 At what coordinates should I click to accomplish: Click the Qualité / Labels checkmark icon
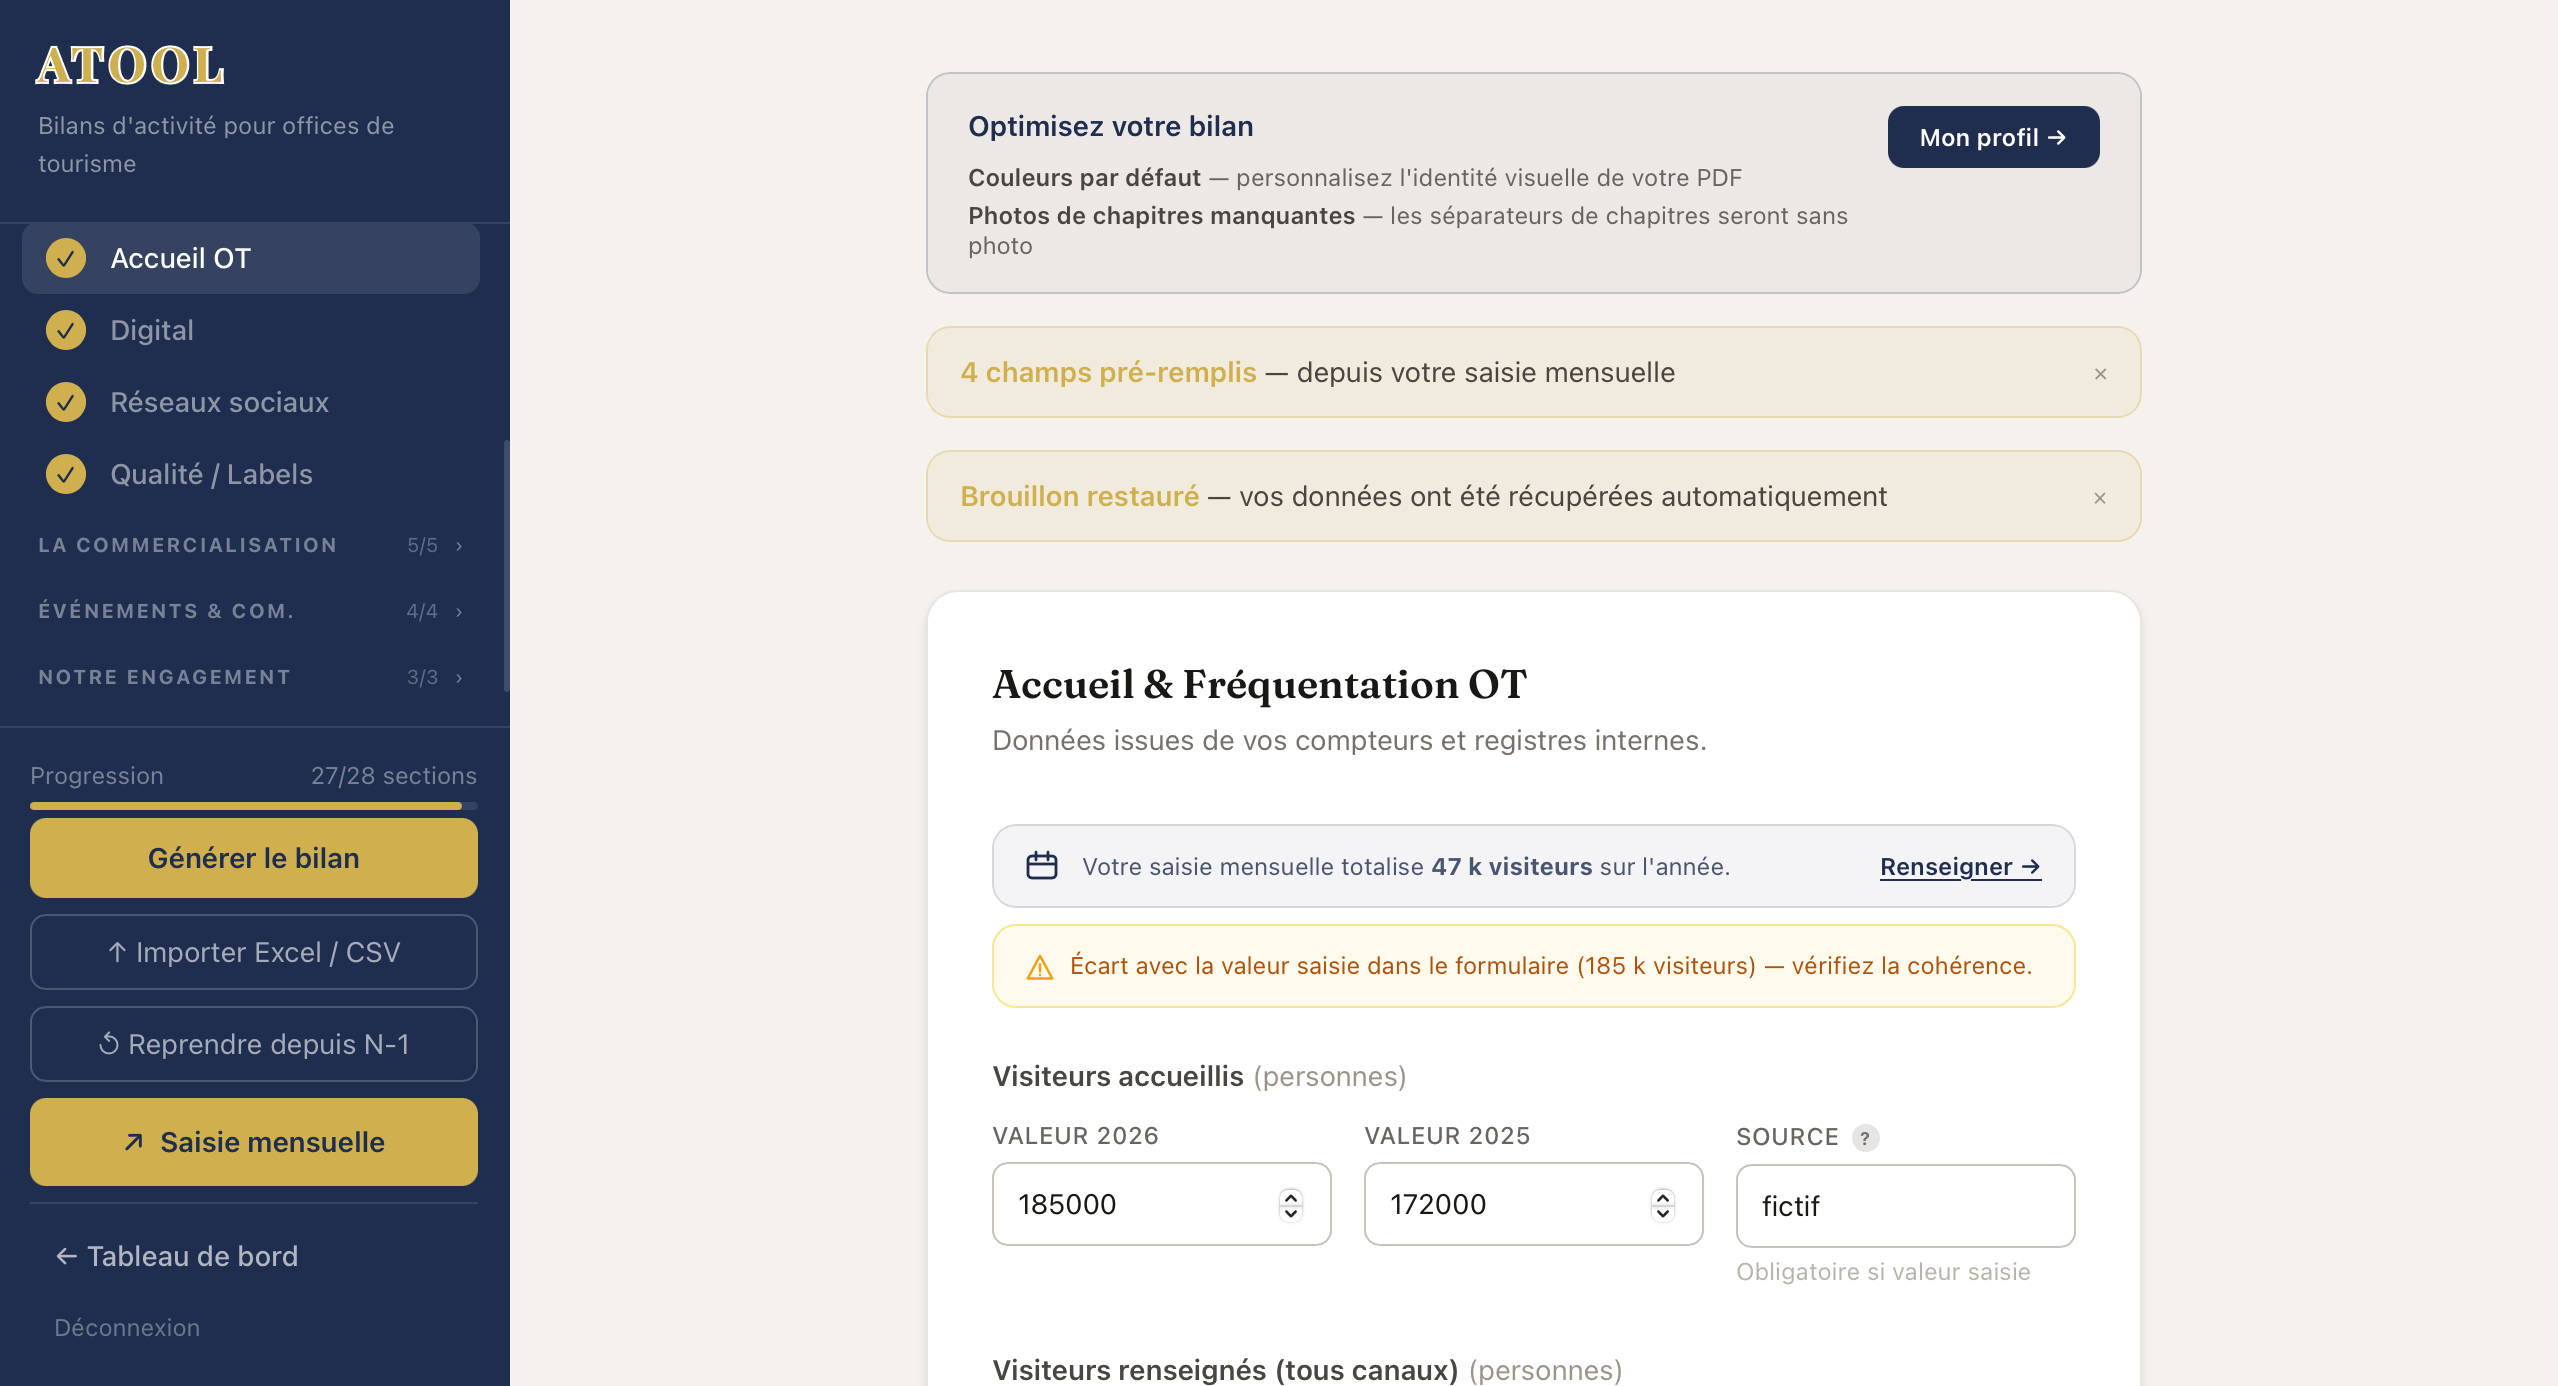pos(66,474)
